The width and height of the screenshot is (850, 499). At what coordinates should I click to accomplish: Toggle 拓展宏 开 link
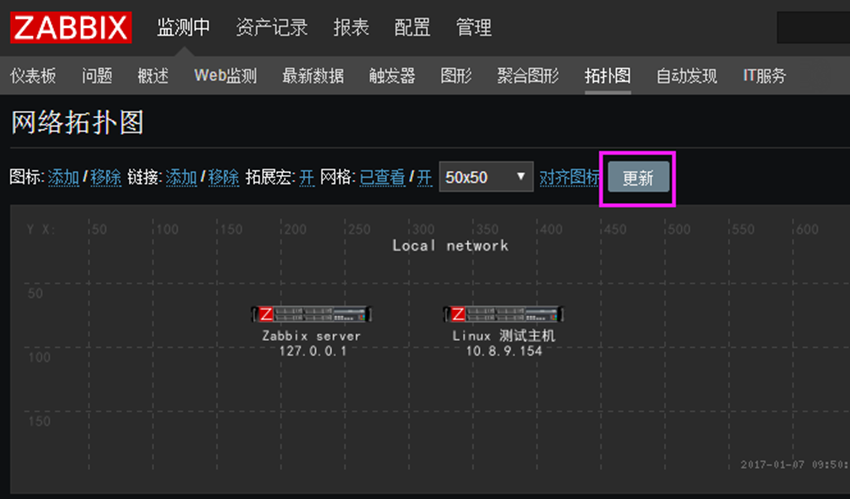coord(307,177)
